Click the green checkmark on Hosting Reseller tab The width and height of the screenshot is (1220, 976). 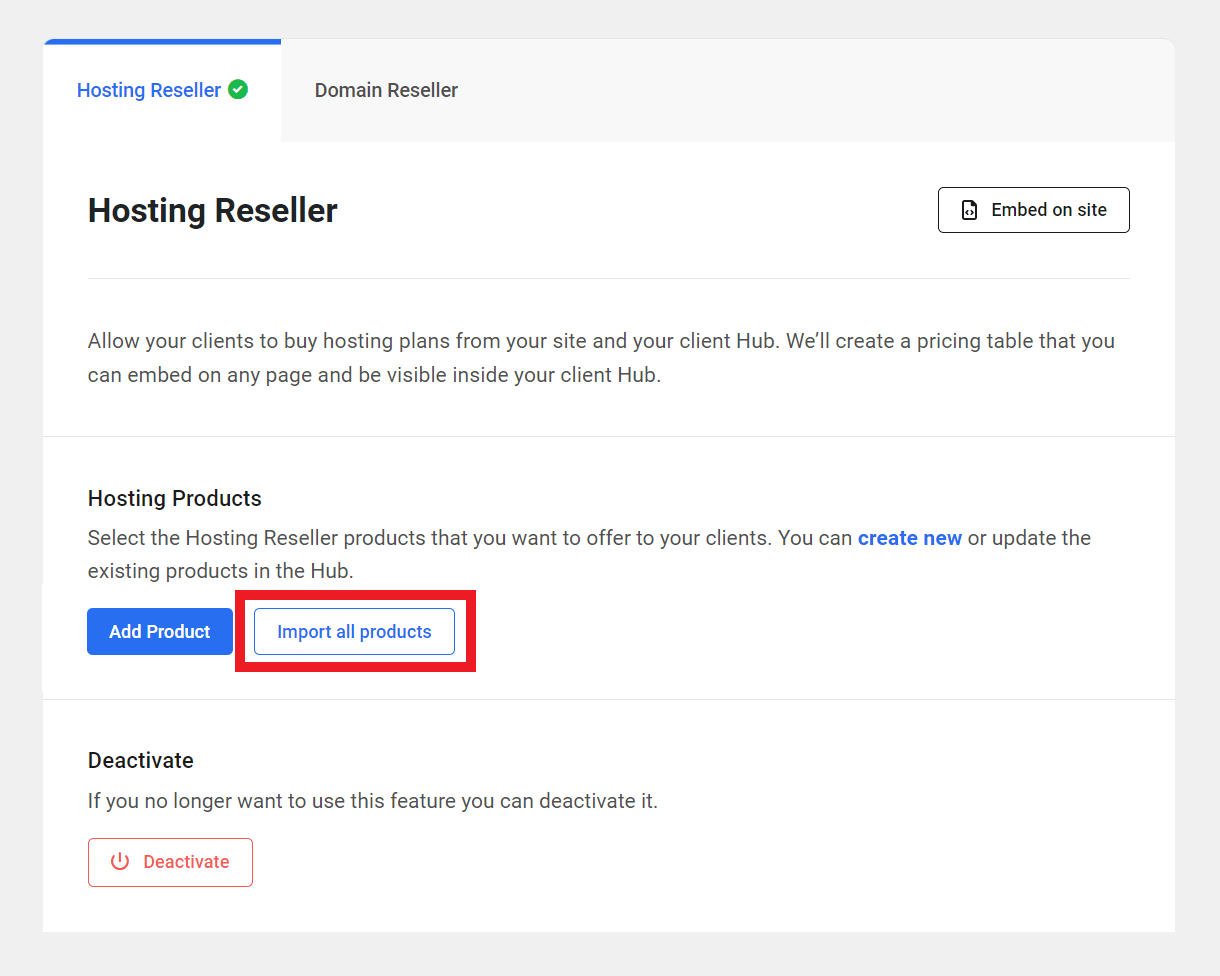pos(238,89)
